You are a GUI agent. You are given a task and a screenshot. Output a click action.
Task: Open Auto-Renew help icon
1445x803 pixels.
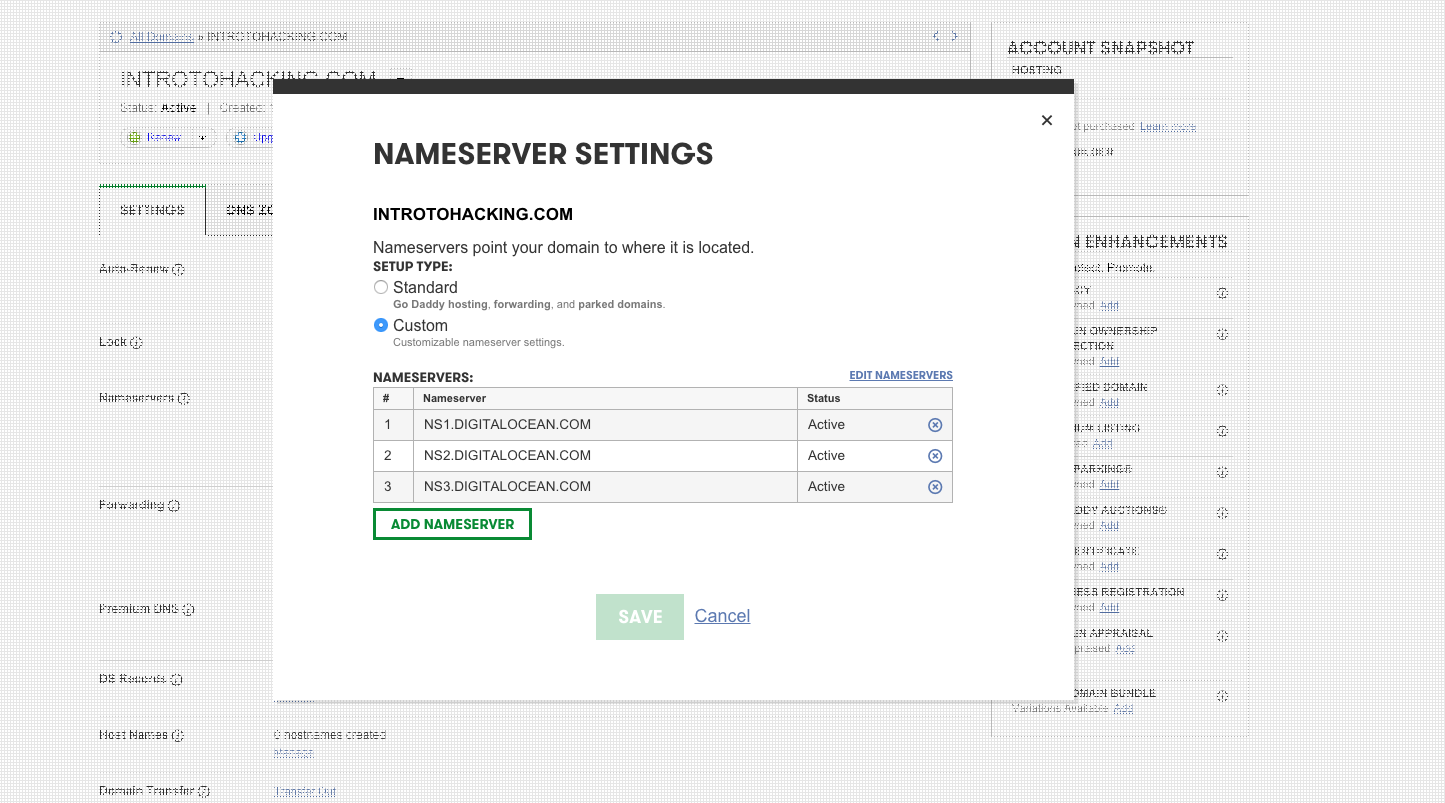pyautogui.click(x=179, y=270)
